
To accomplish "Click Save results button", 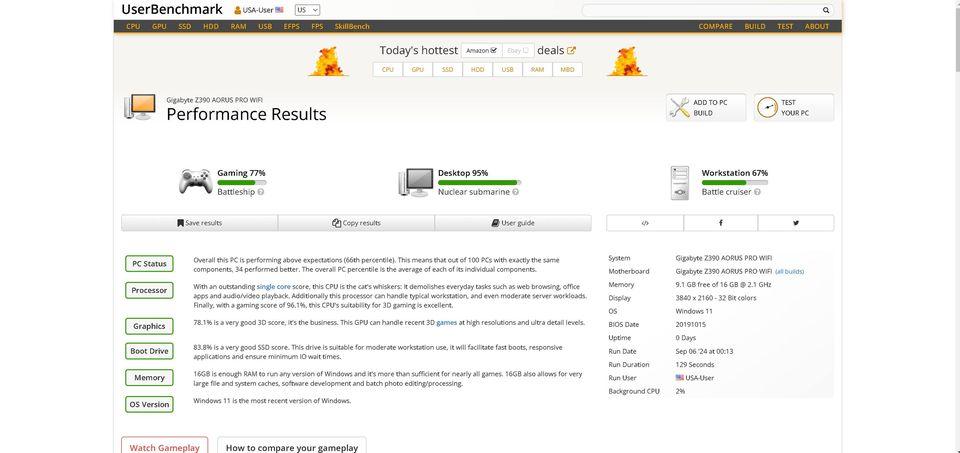I will tap(200, 223).
